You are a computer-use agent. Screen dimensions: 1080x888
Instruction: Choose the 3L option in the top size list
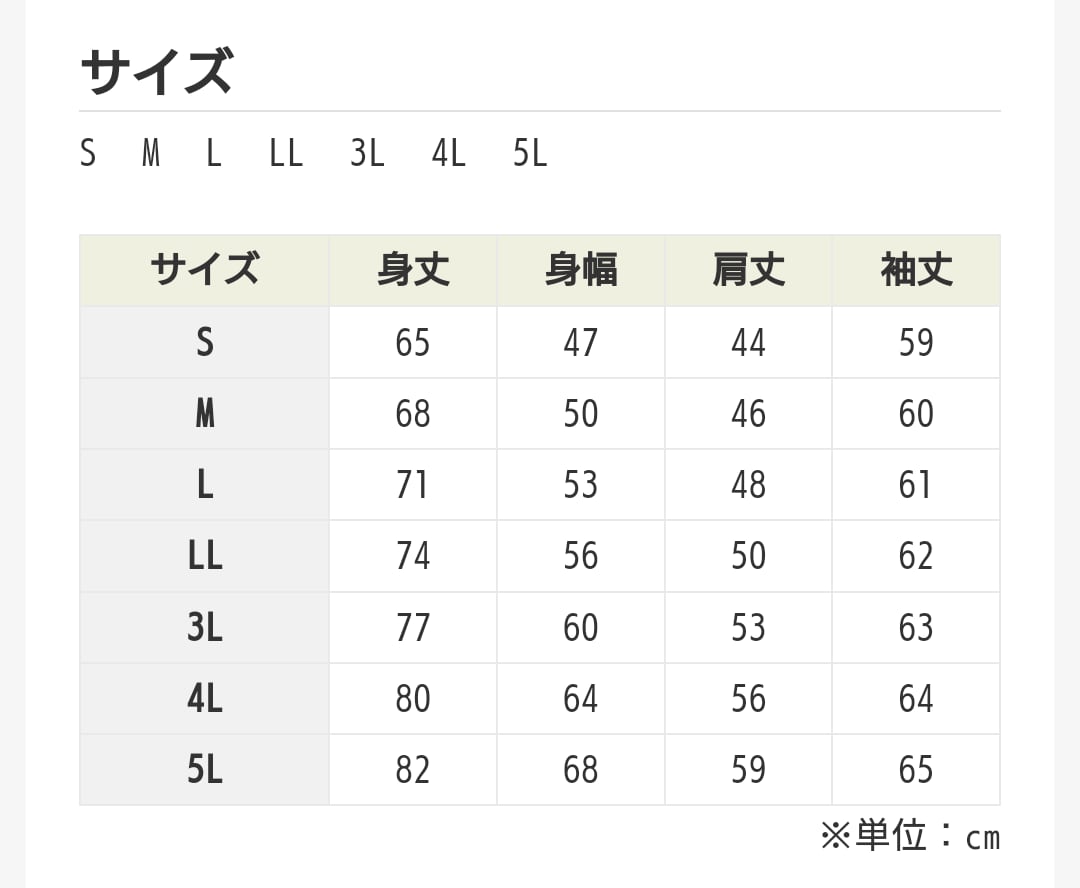[x=367, y=154]
